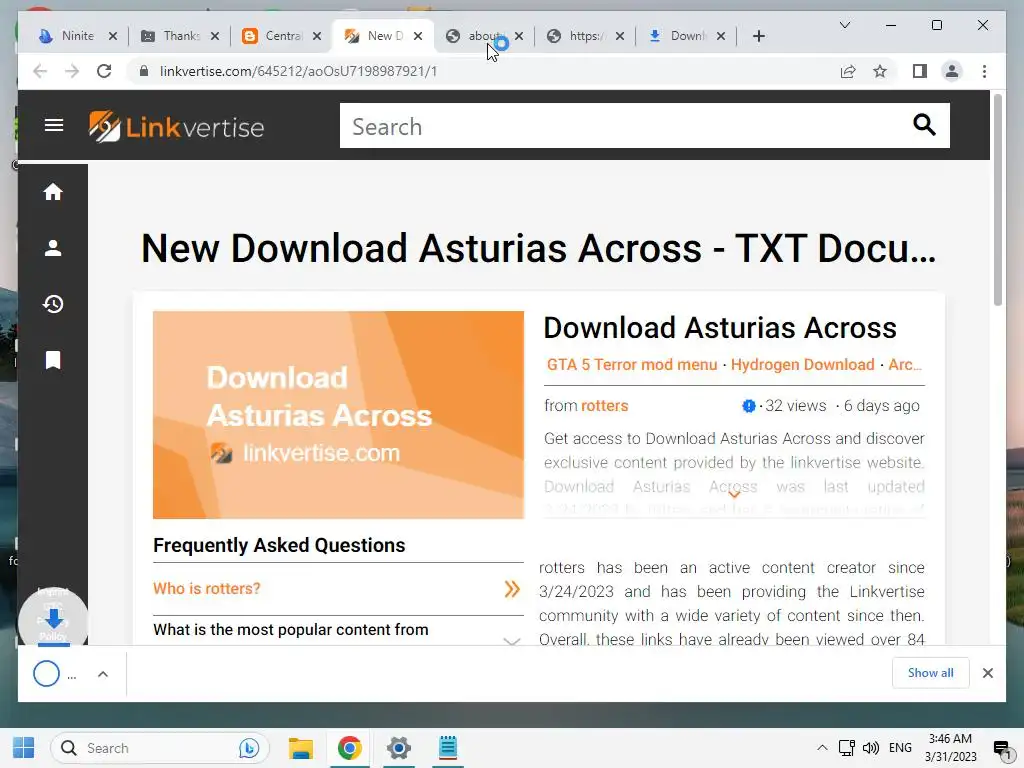Reload the current page
1024x768 pixels.
[x=104, y=71]
